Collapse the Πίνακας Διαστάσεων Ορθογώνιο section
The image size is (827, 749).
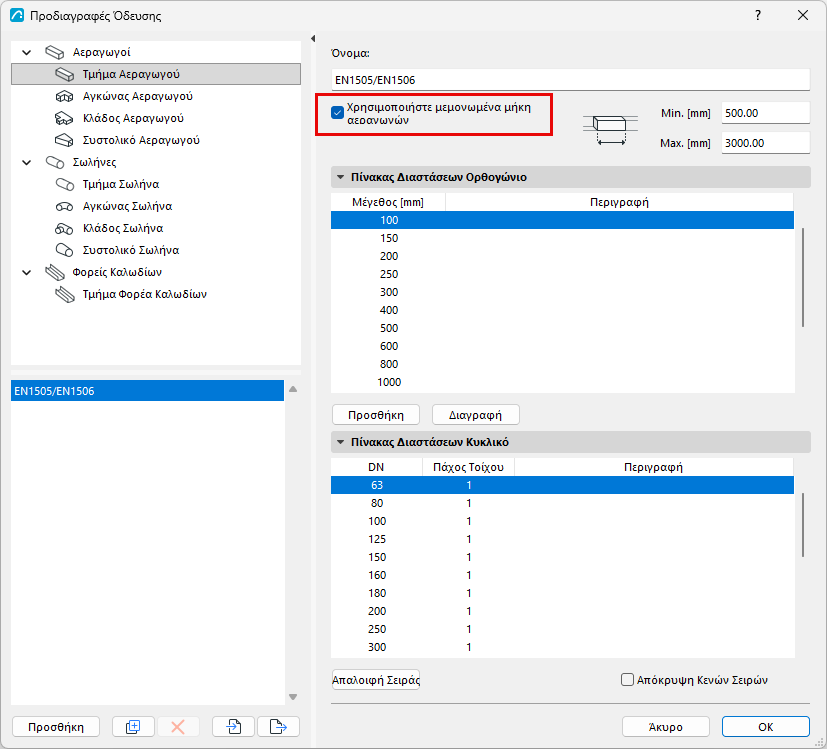(341, 177)
